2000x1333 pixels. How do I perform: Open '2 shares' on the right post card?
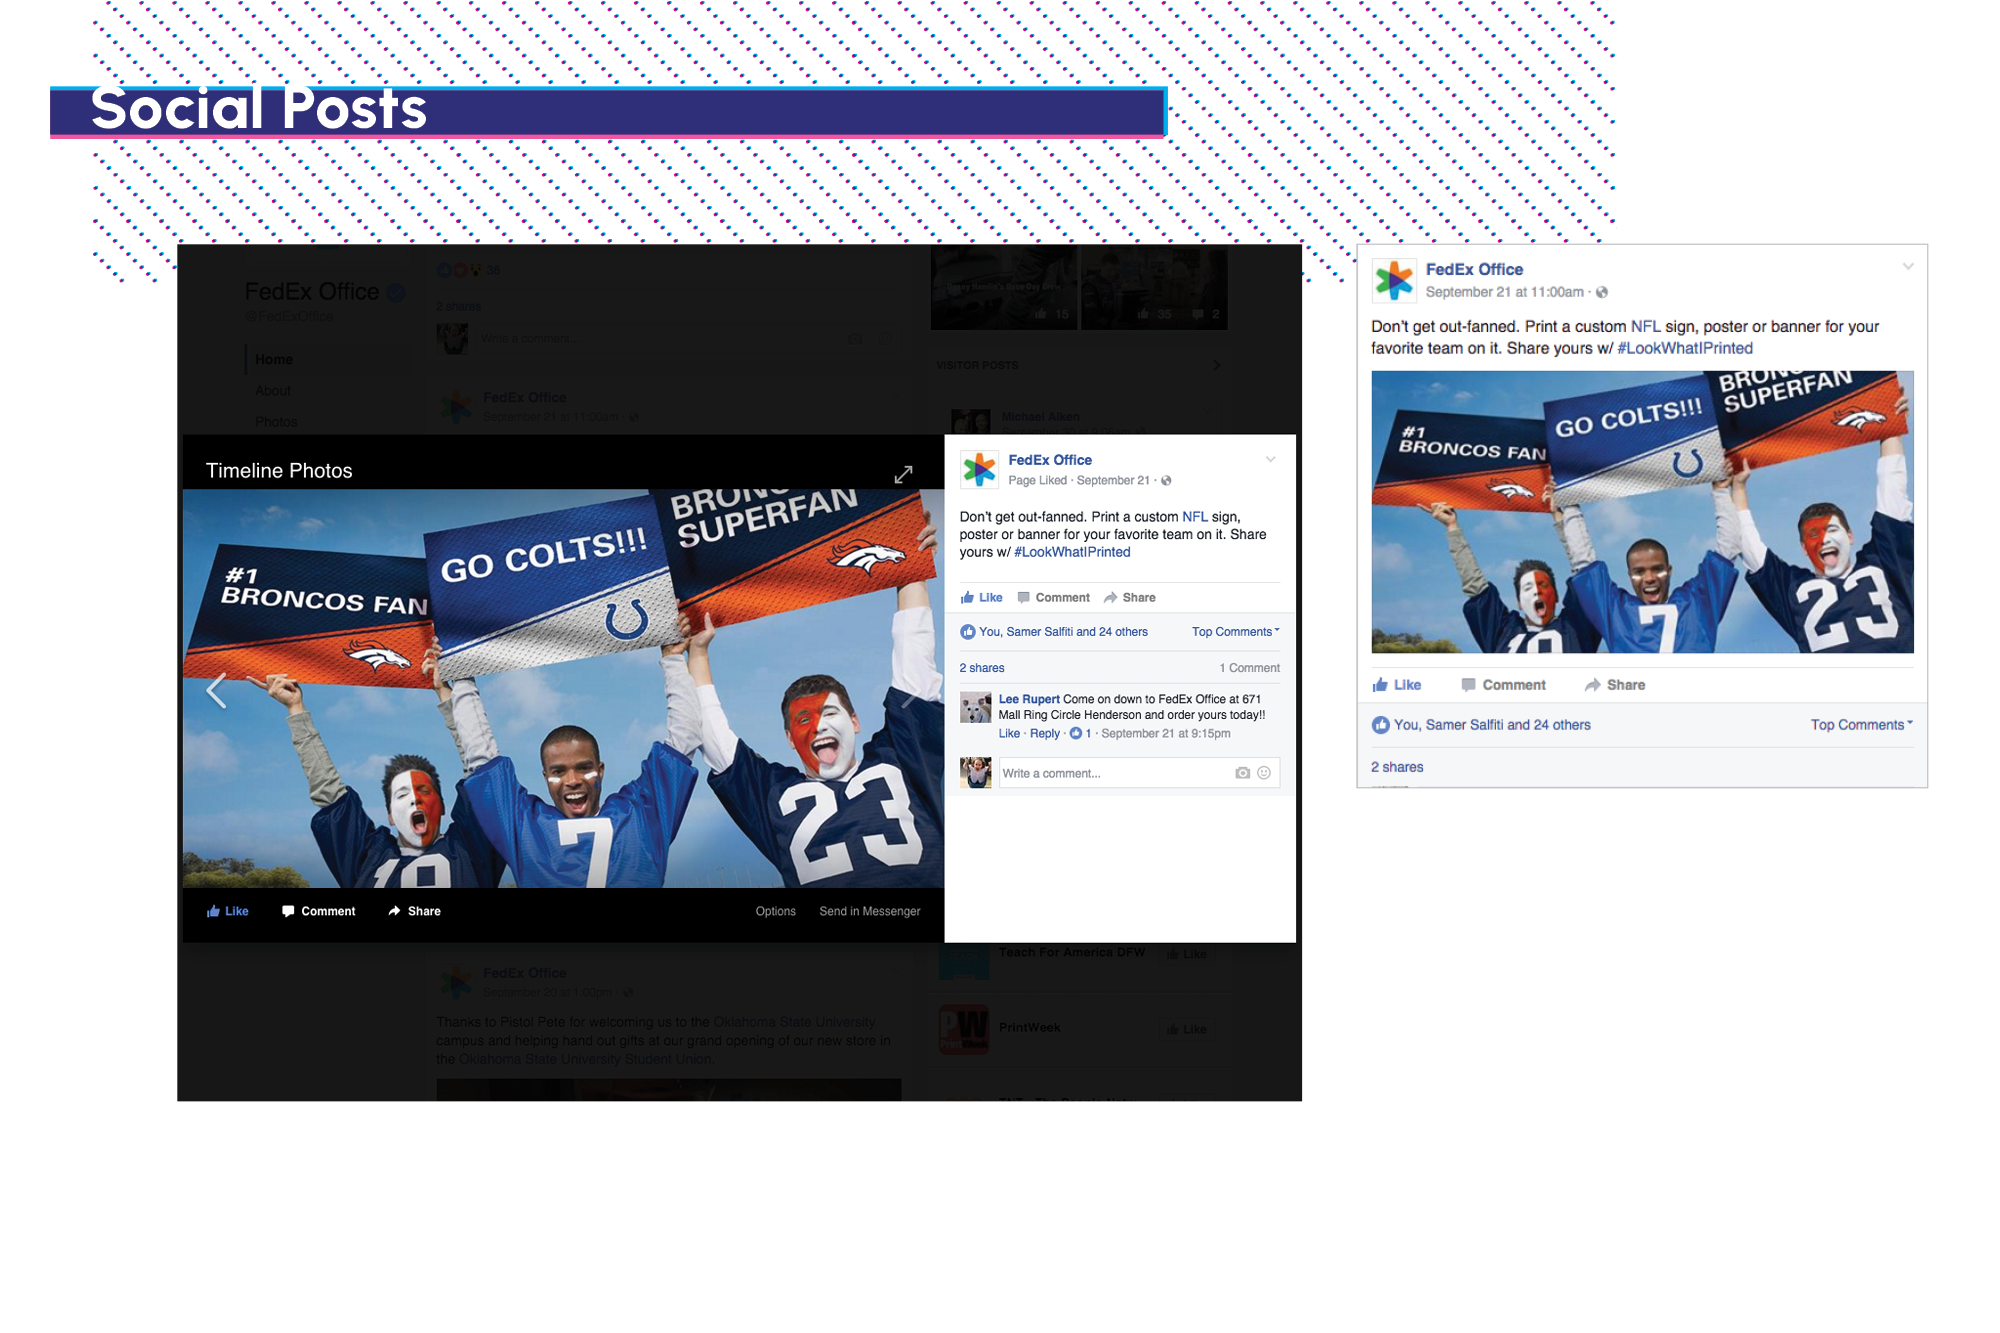tap(1397, 767)
